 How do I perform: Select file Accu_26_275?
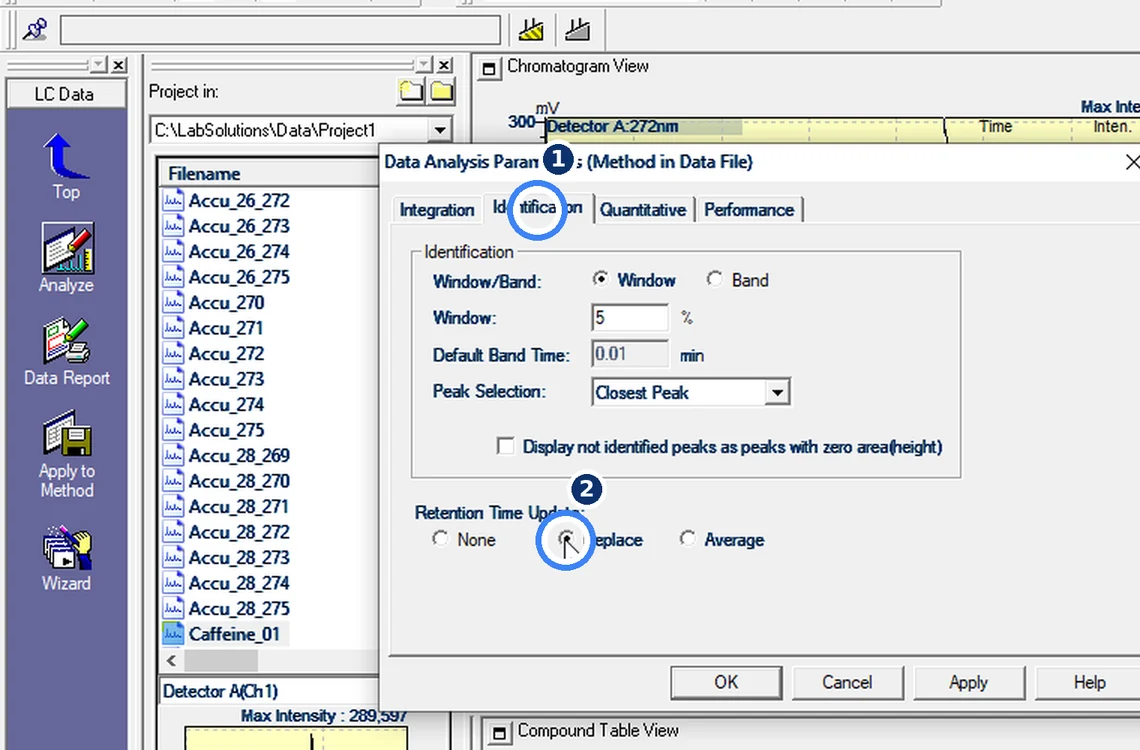(239, 277)
